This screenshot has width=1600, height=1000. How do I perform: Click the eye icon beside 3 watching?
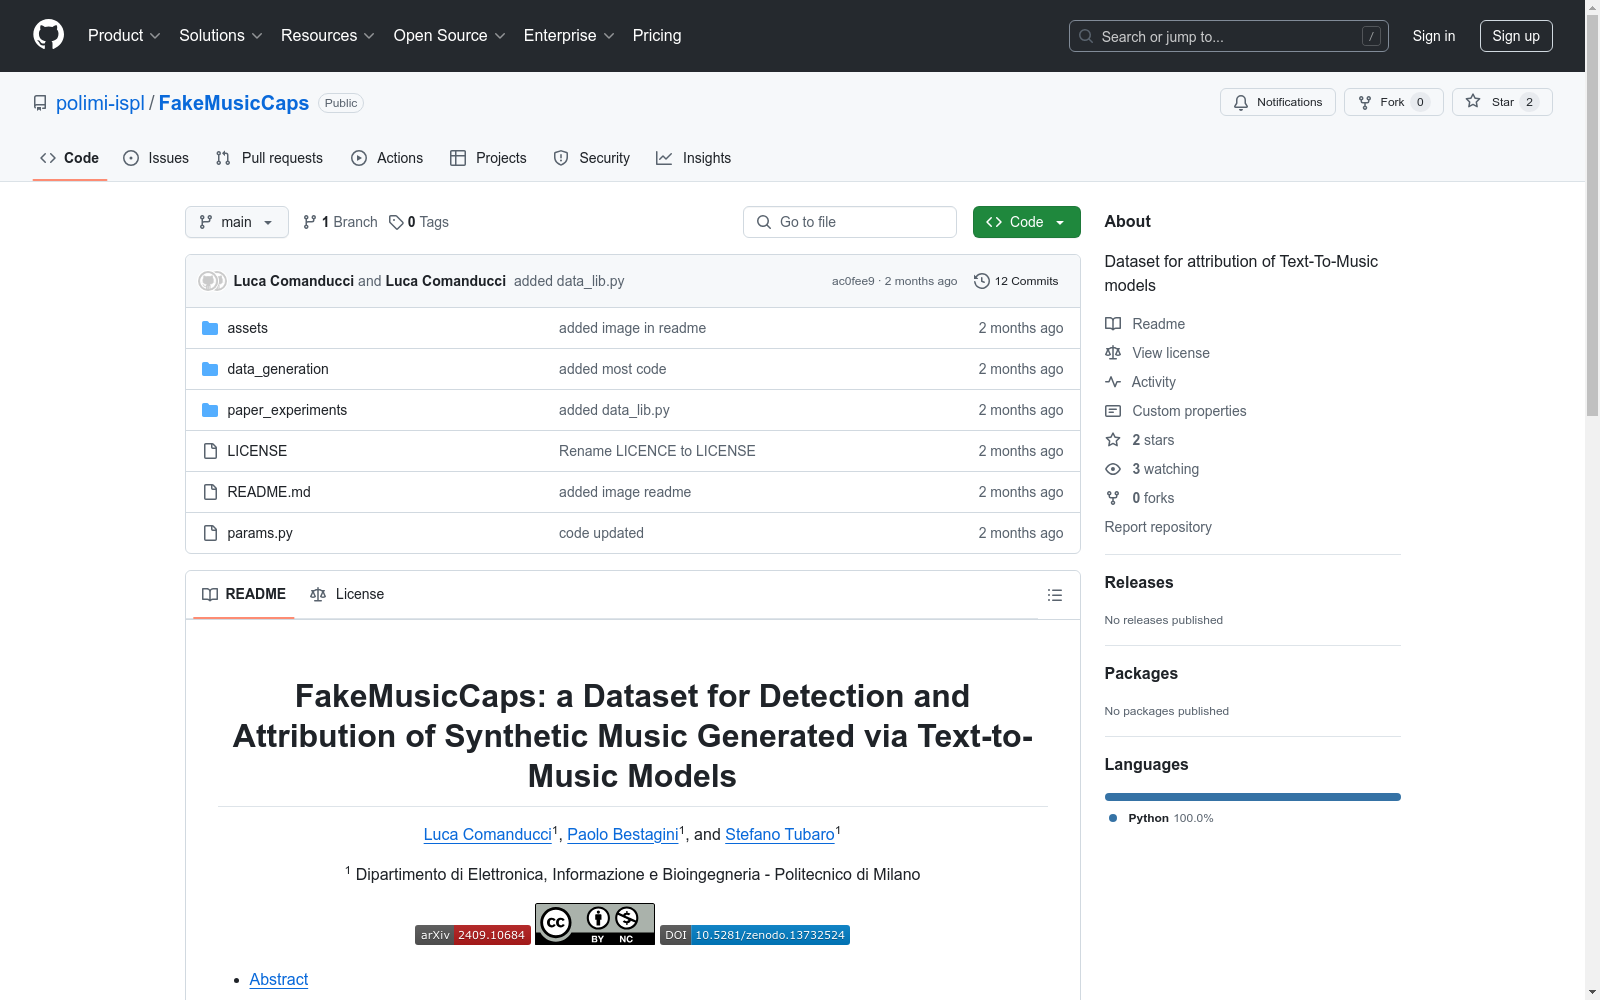pyautogui.click(x=1113, y=469)
